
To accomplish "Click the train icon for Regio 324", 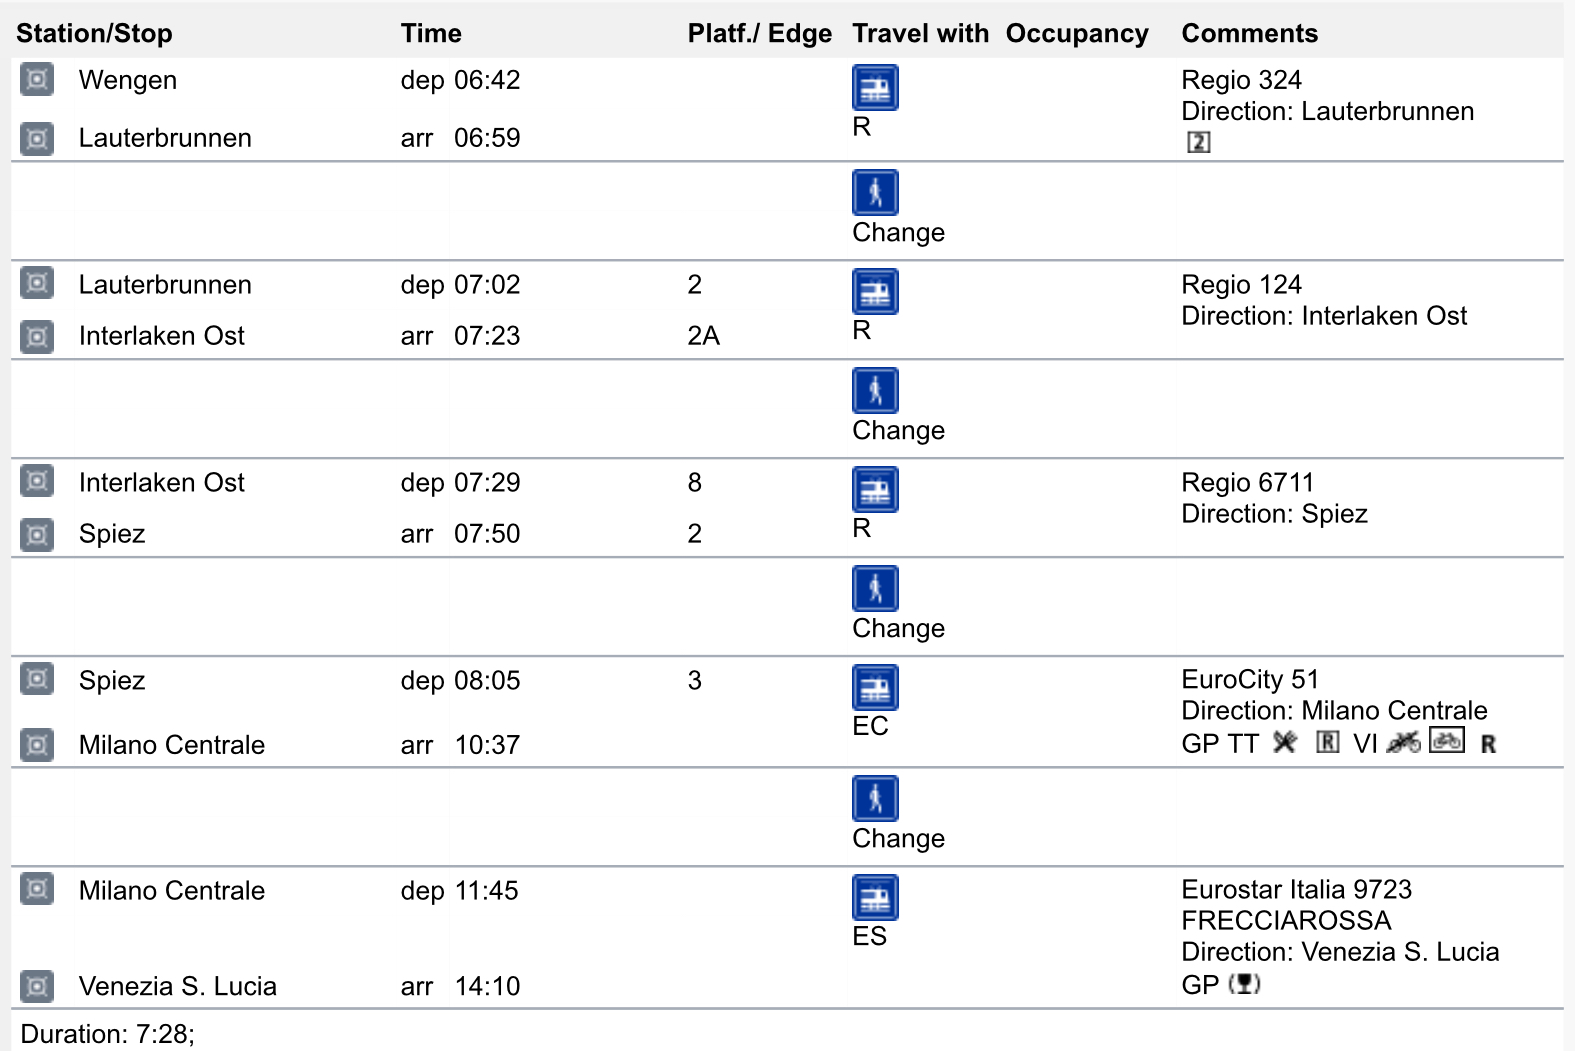I will pyautogui.click(x=875, y=88).
